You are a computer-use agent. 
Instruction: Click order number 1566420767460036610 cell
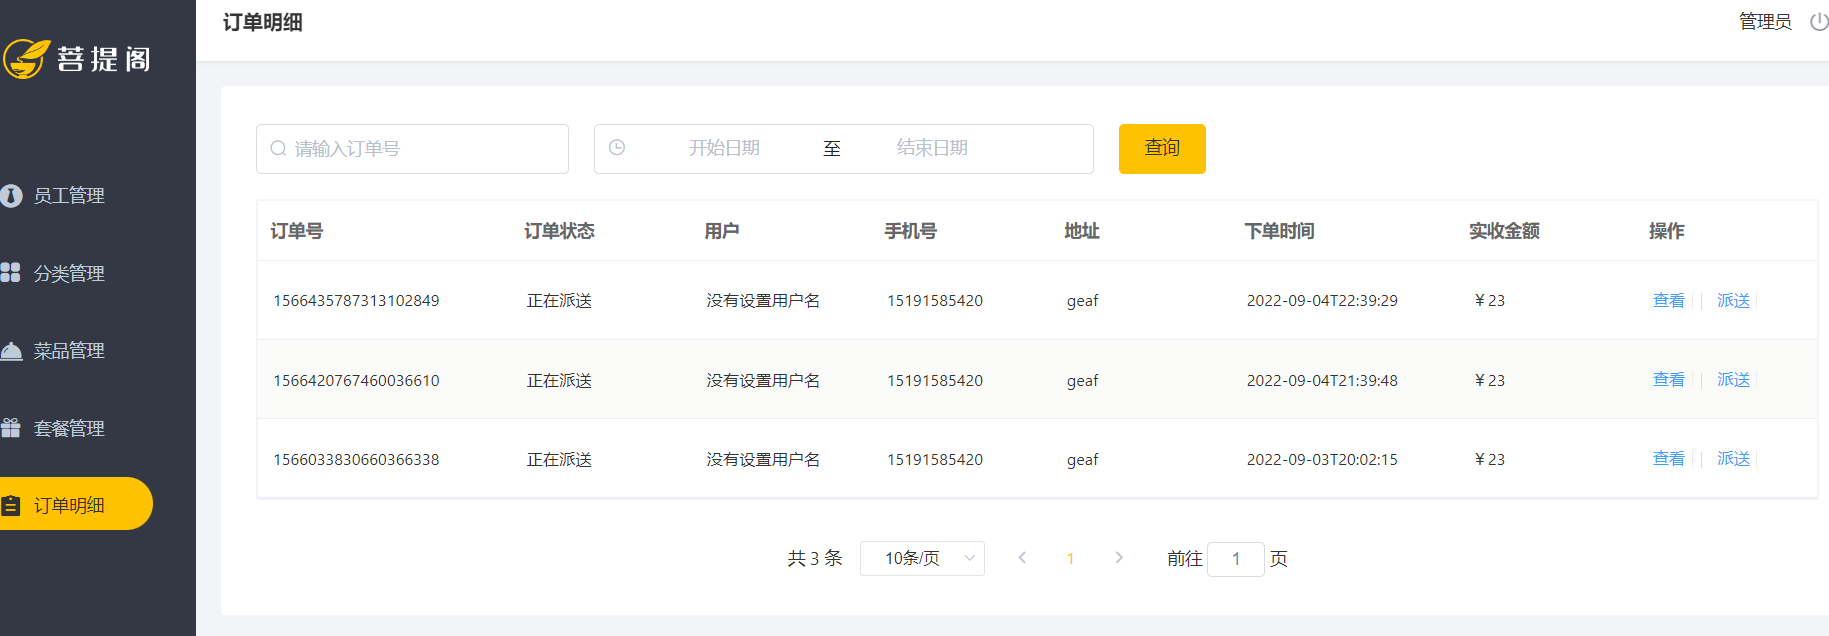point(356,380)
